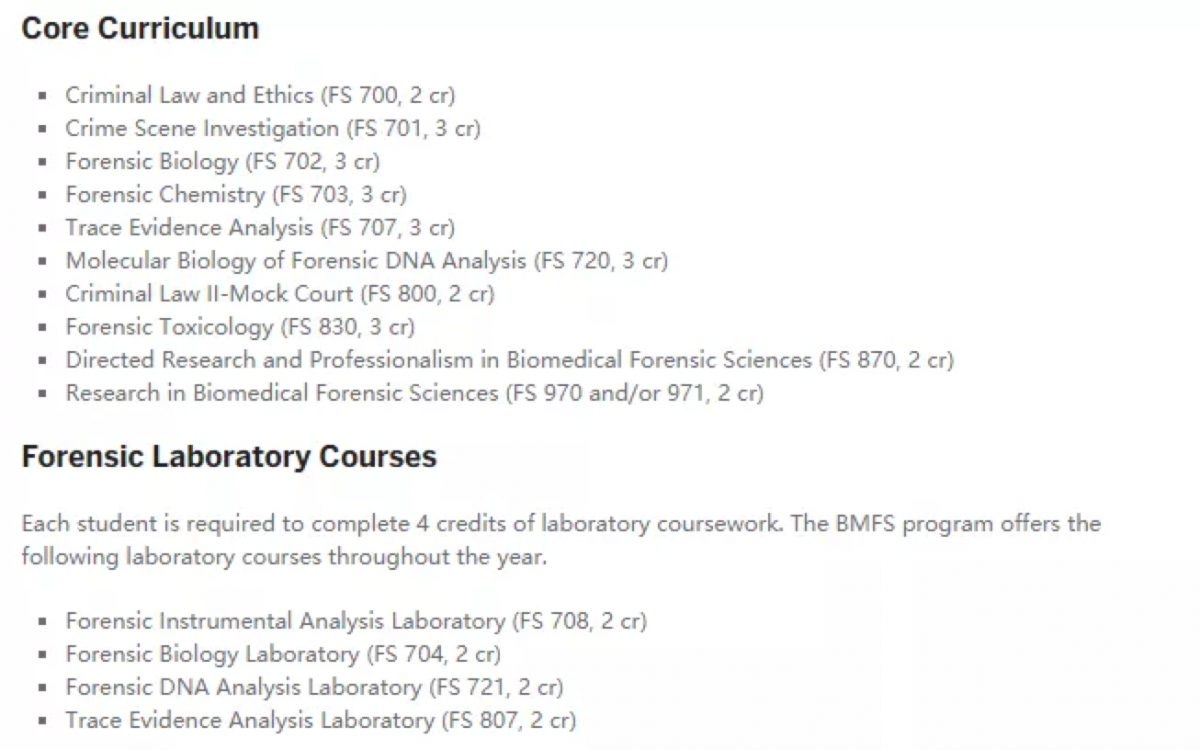Click the paragraph about 4 laboratory credits
1200x750 pixels.
click(x=560, y=540)
